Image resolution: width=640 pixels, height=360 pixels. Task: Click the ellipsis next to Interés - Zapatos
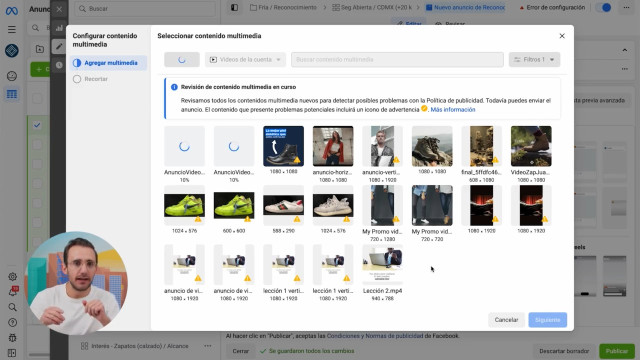[208, 346]
